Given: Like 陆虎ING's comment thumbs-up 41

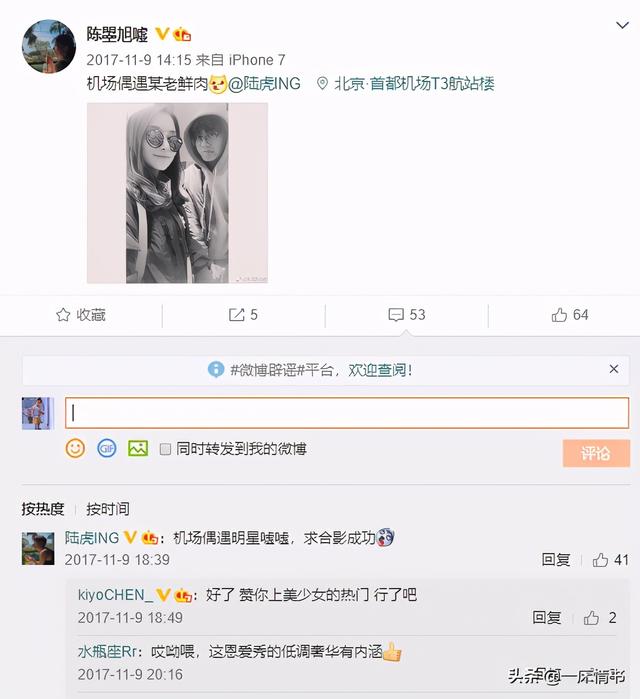Looking at the screenshot, I should point(600,559).
